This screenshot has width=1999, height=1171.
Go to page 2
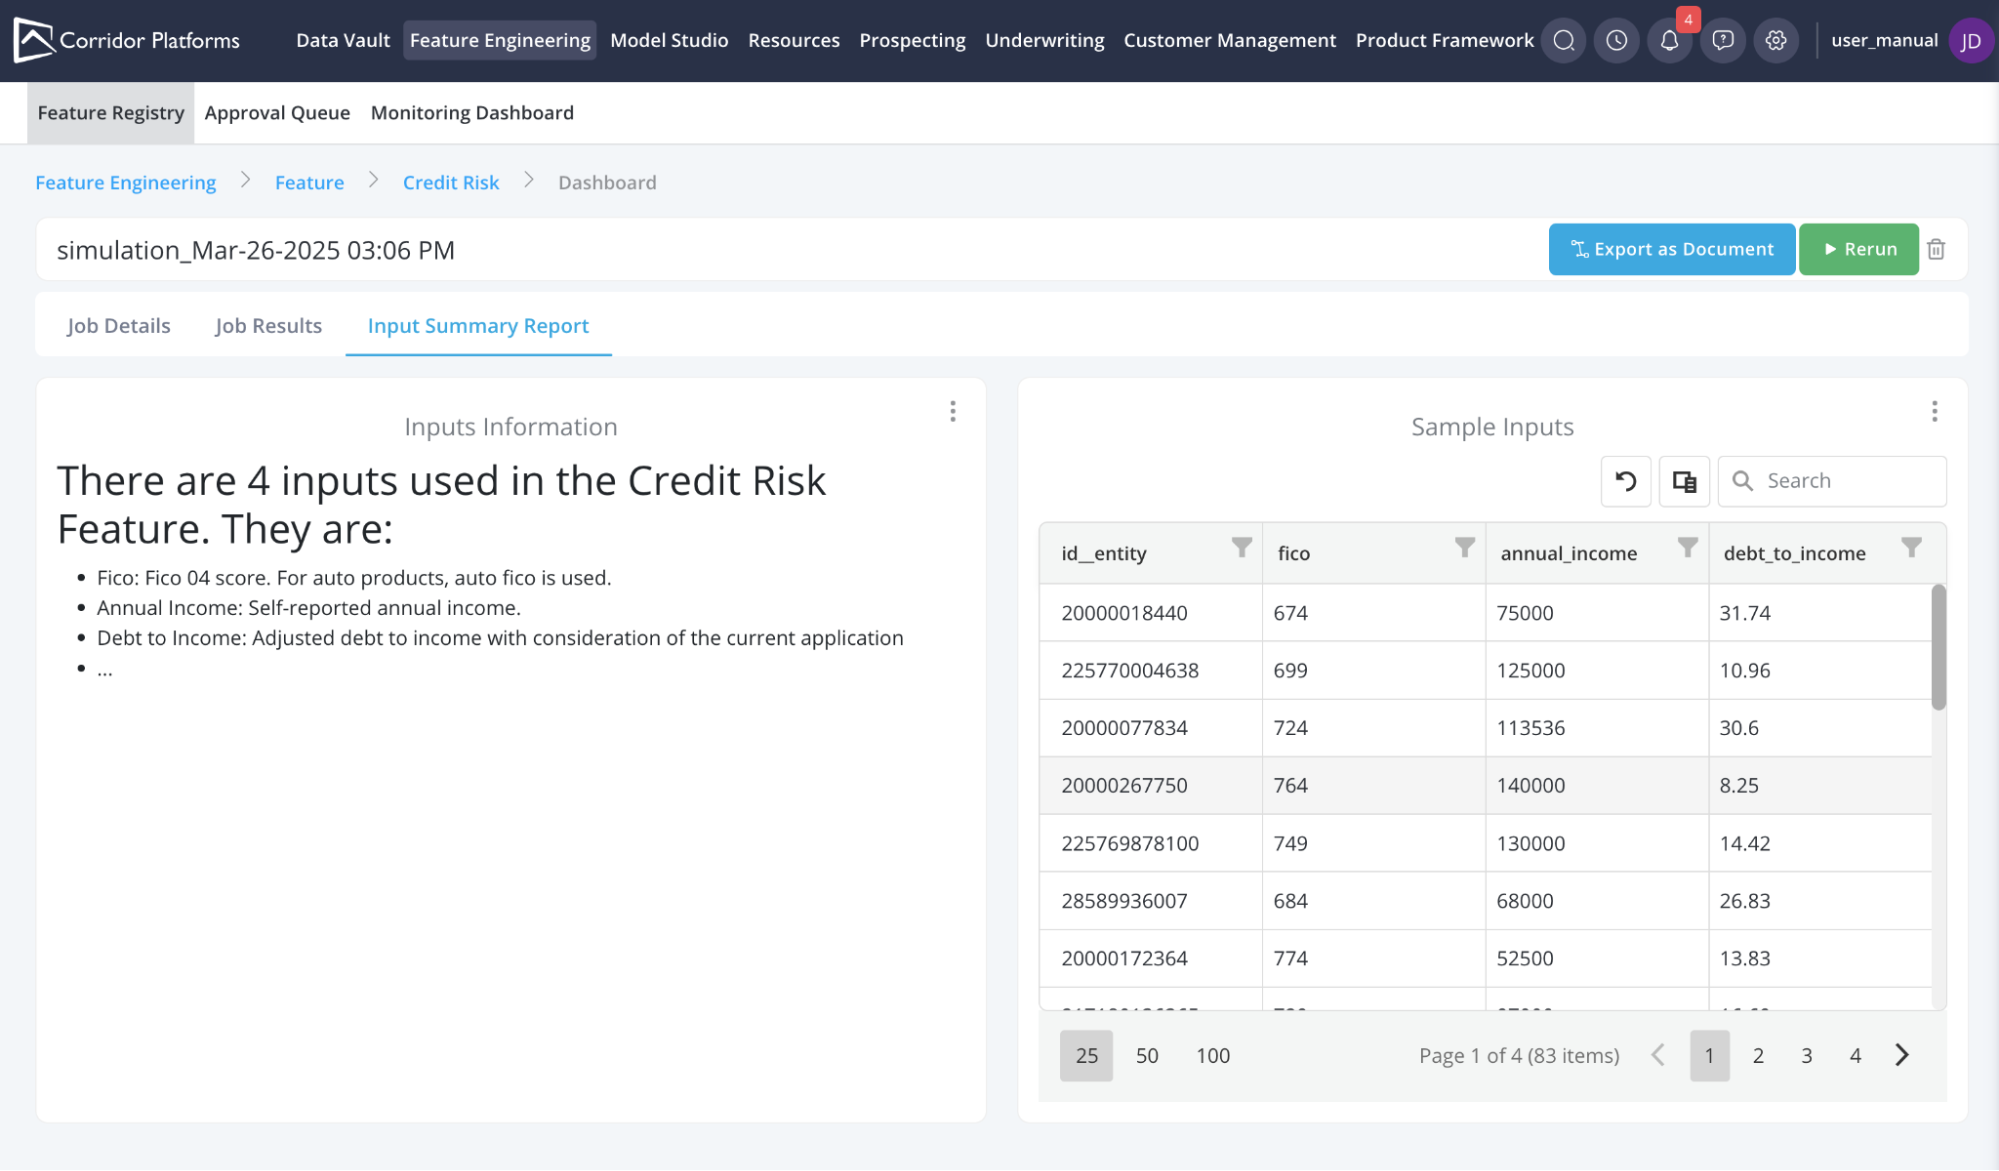click(x=1758, y=1055)
